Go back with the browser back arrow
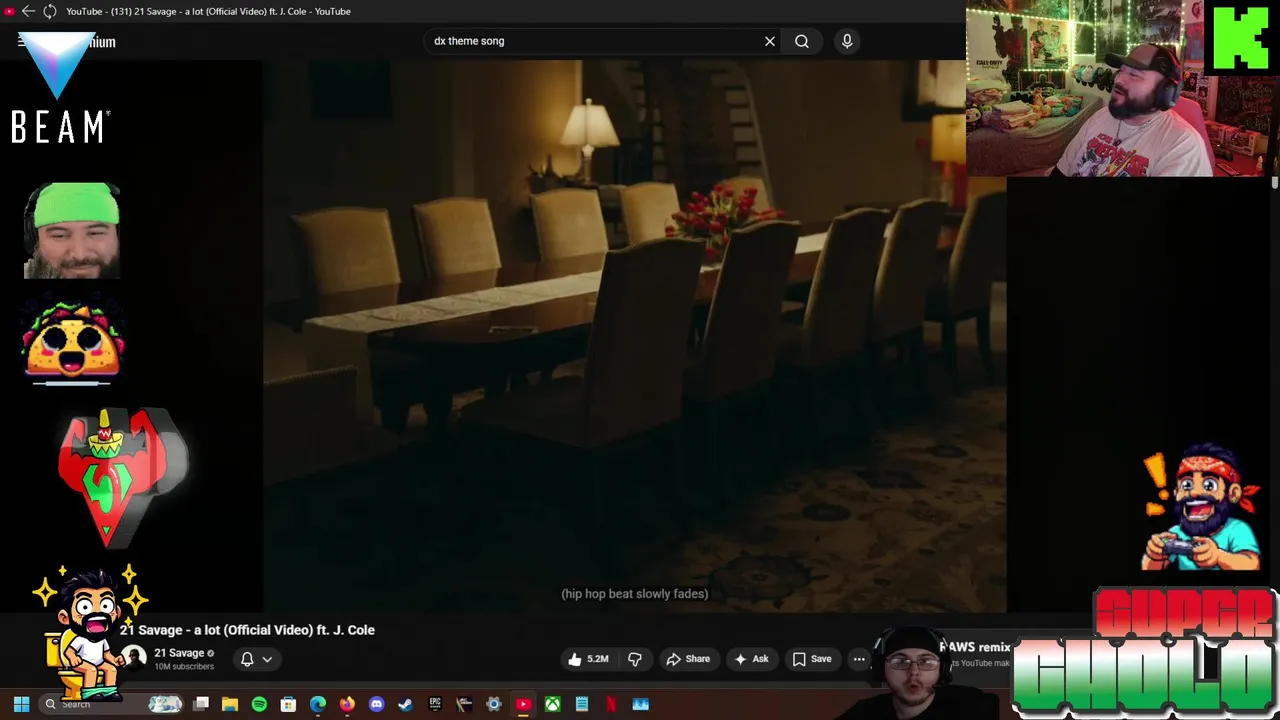The image size is (1280, 720). (x=29, y=11)
